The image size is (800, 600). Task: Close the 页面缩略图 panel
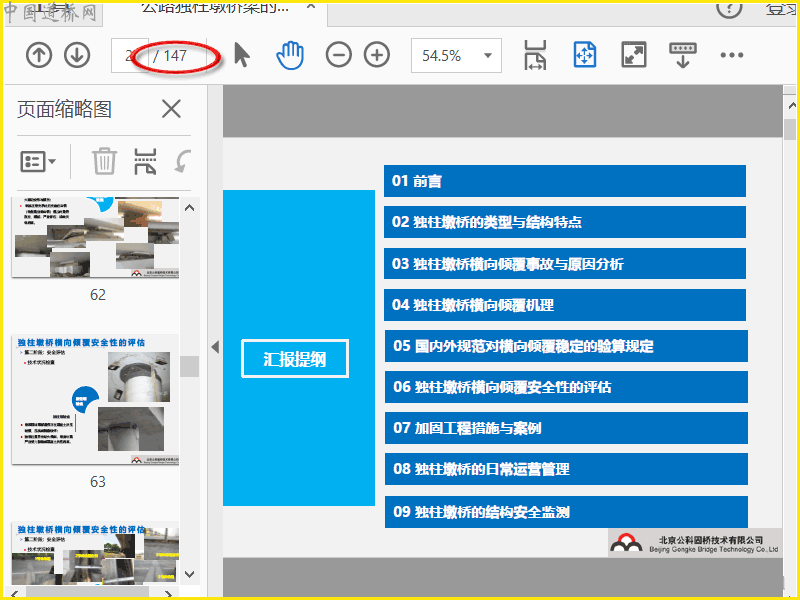pos(171,109)
